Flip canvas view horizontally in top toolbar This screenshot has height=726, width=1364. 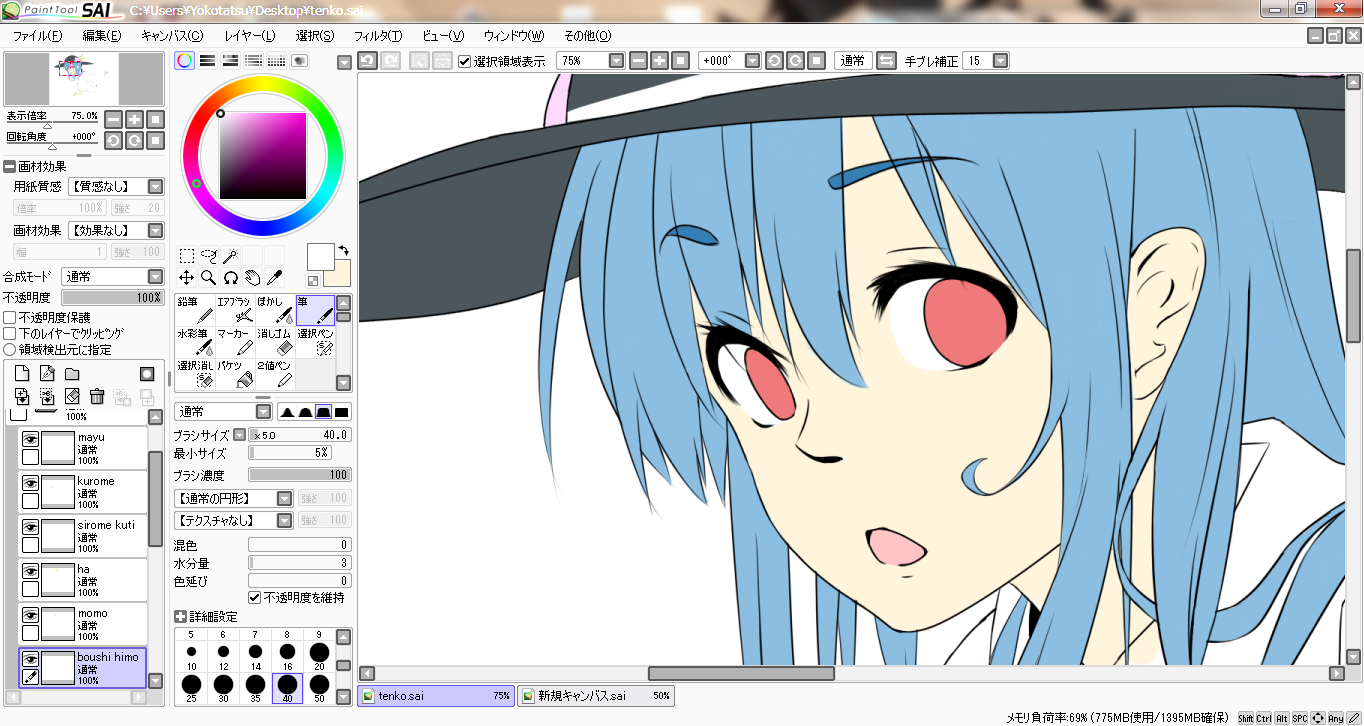pyautogui.click(x=886, y=61)
